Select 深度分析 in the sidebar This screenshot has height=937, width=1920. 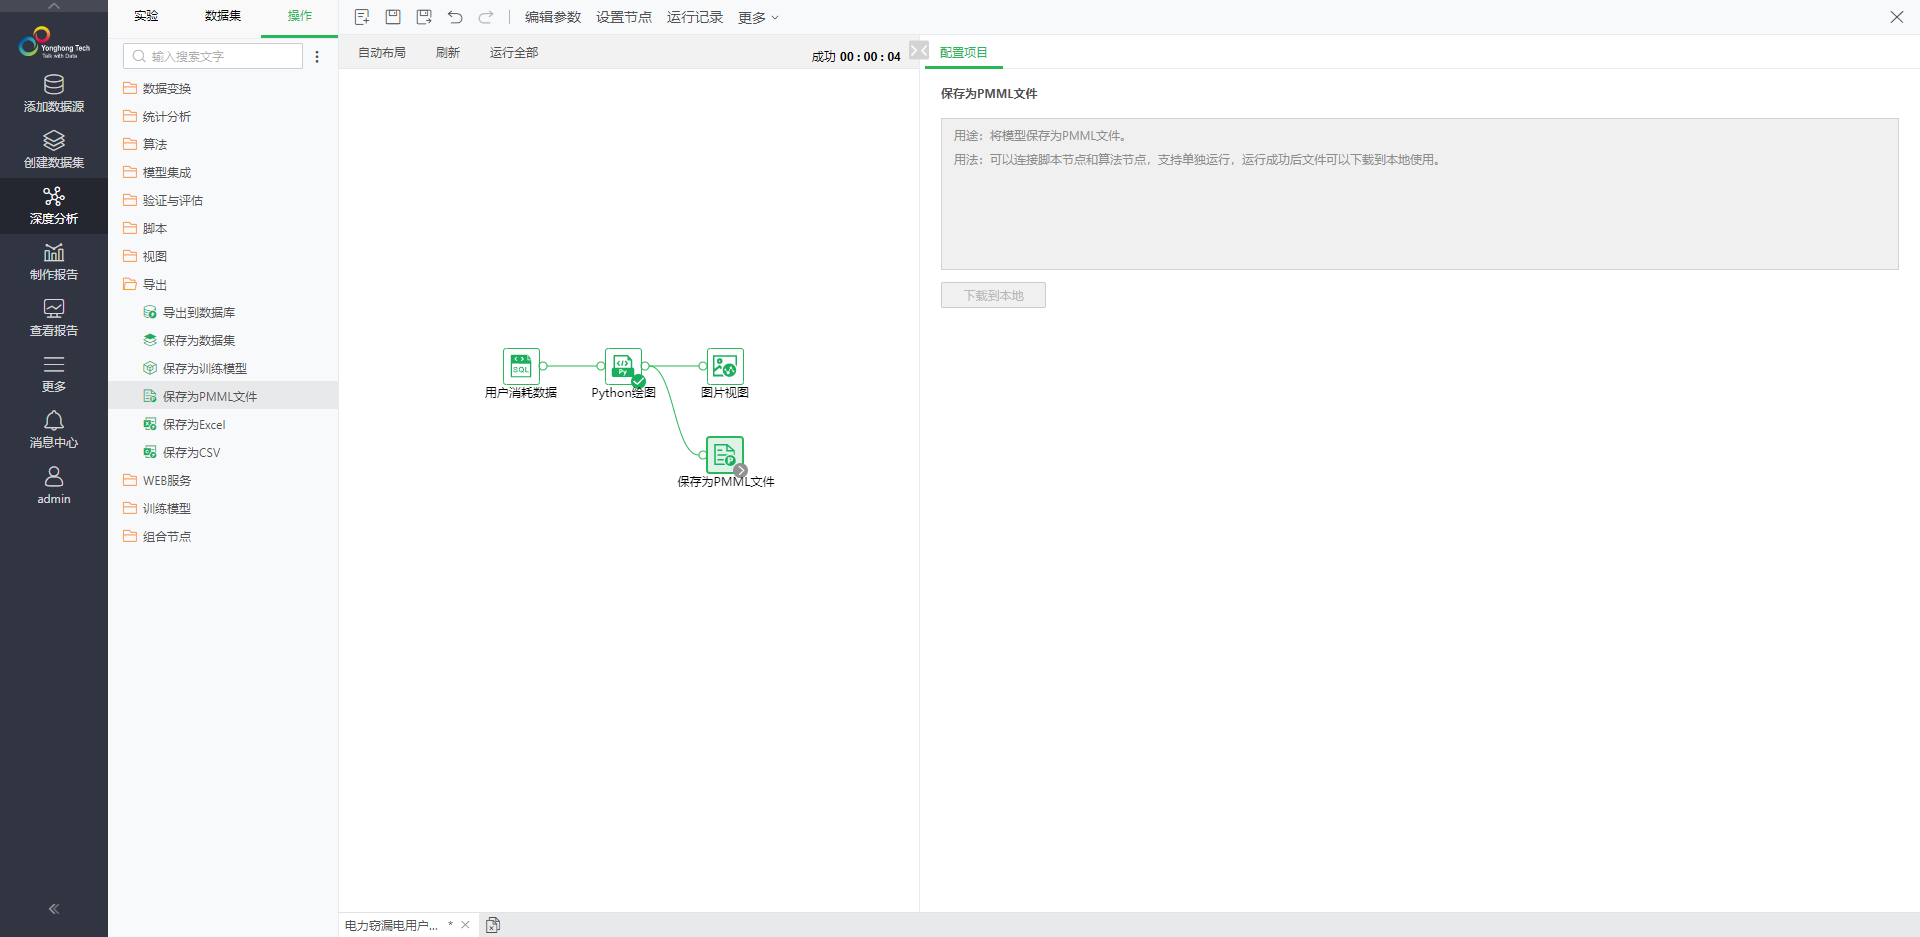(54, 205)
